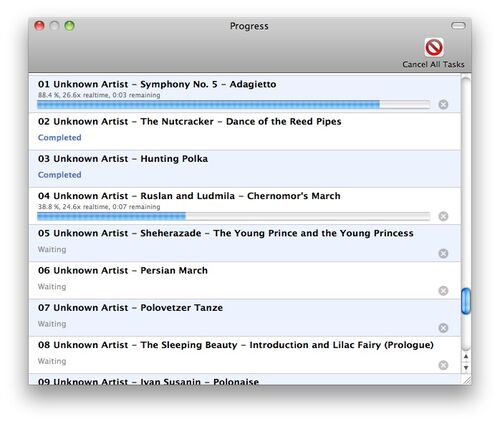Screen dimensions: 500x424
Task: Click the Chernomor's March progress bar
Action: pos(234,217)
